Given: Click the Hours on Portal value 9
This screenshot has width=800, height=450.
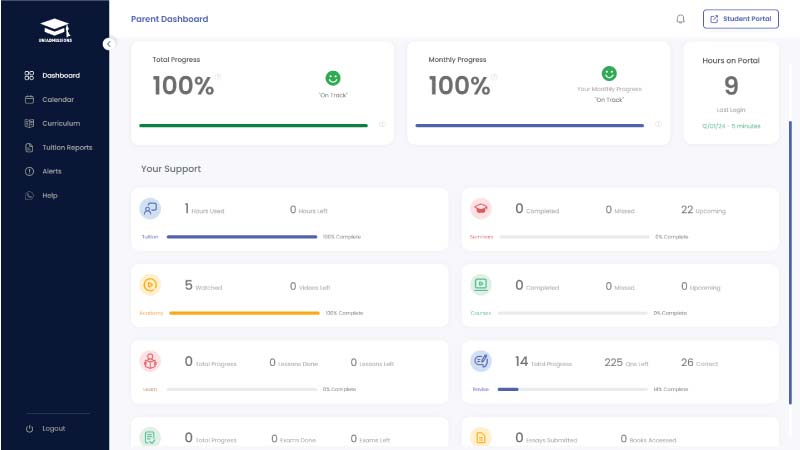Looking at the screenshot, I should pos(731,85).
